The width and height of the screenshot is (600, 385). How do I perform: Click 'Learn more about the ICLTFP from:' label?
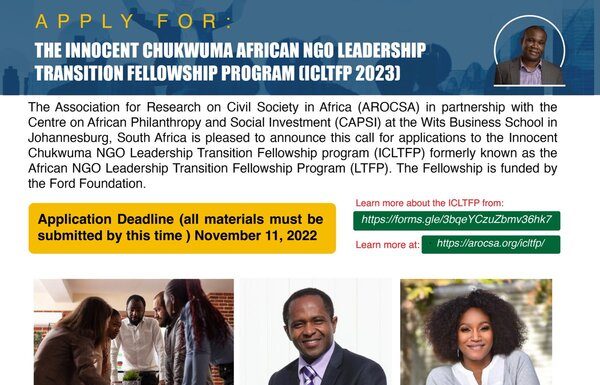coord(429,203)
